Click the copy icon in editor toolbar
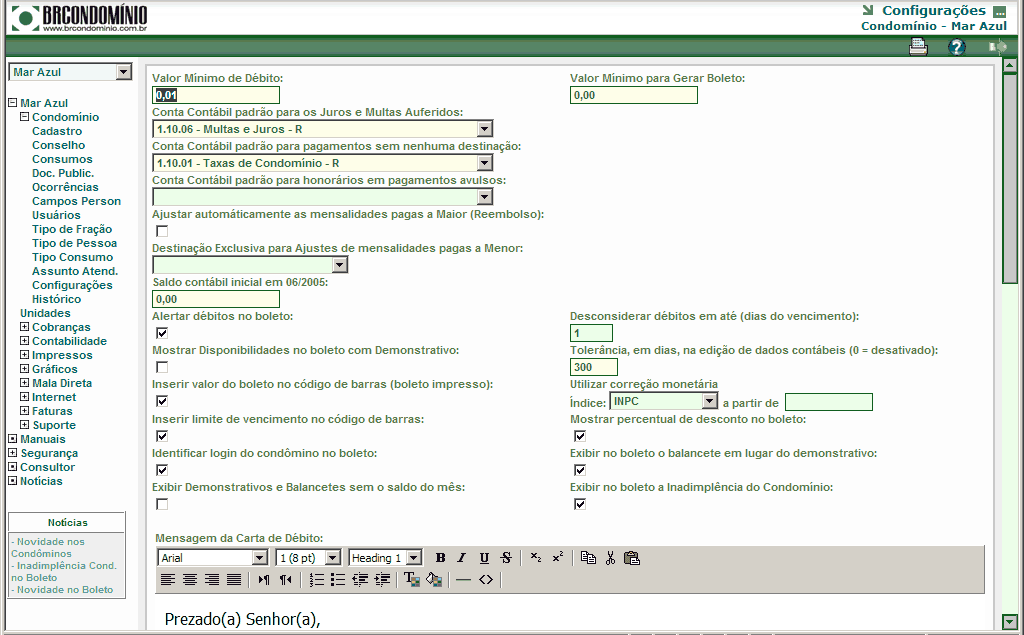The height and width of the screenshot is (635, 1024). coord(588,558)
